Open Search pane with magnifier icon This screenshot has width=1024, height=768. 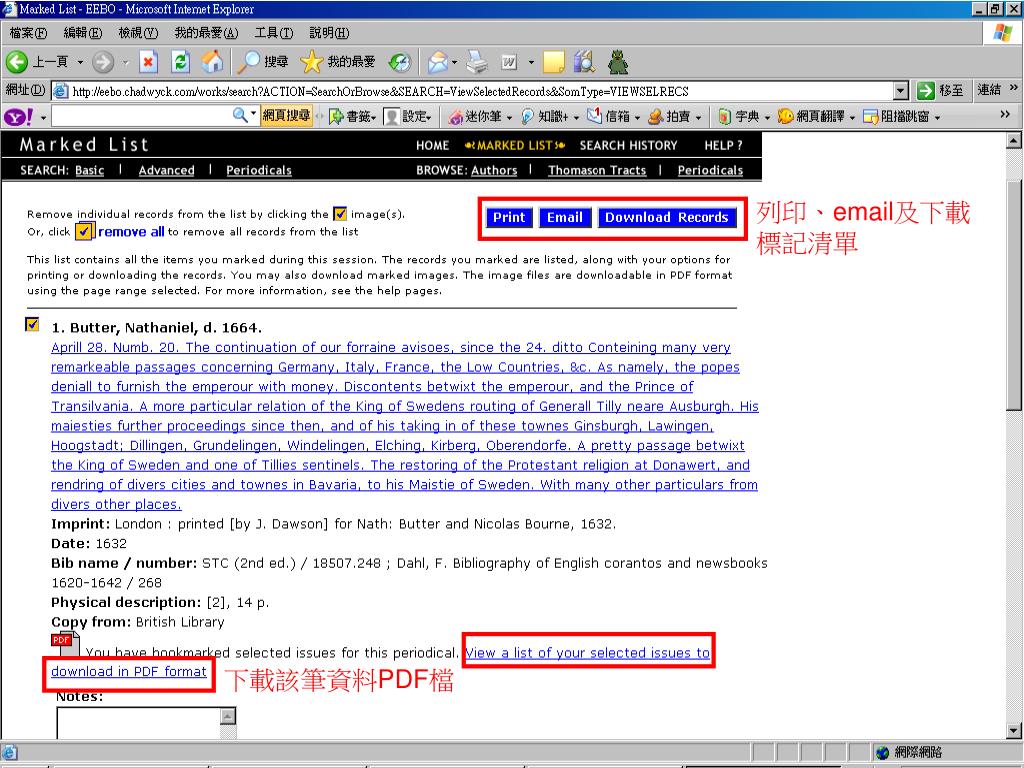pos(248,62)
